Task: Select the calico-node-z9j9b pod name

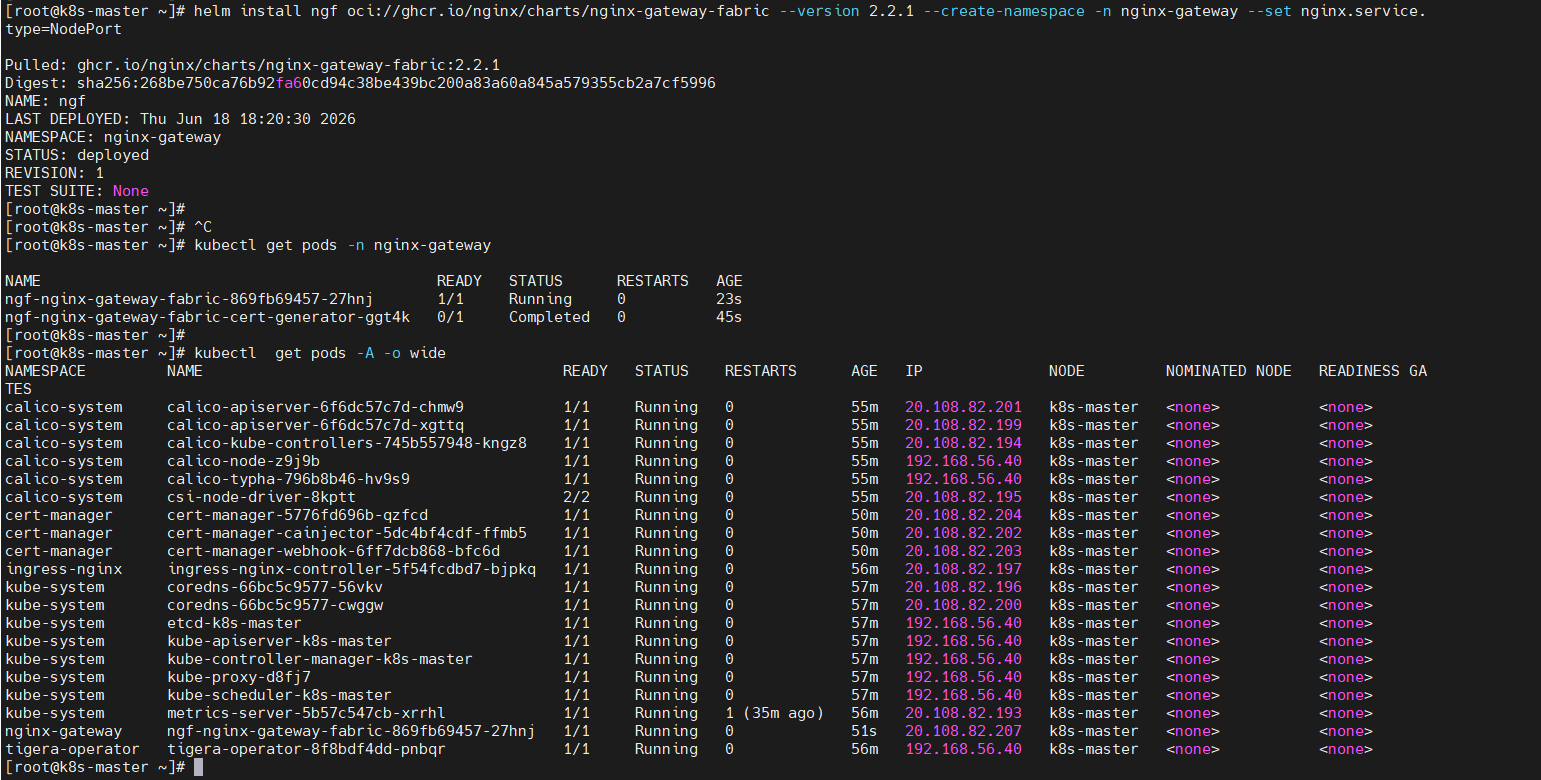Action: pos(243,461)
